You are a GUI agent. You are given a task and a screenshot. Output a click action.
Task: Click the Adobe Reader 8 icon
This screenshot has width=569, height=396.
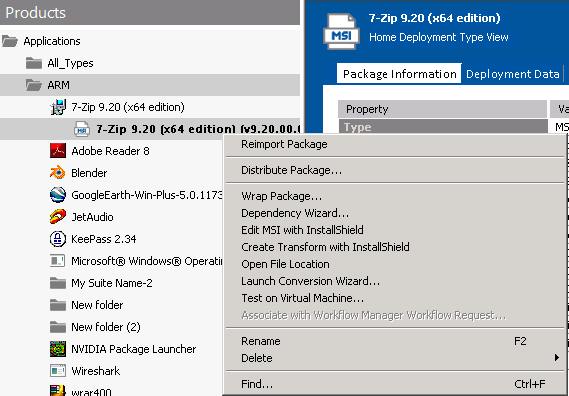[58, 151]
